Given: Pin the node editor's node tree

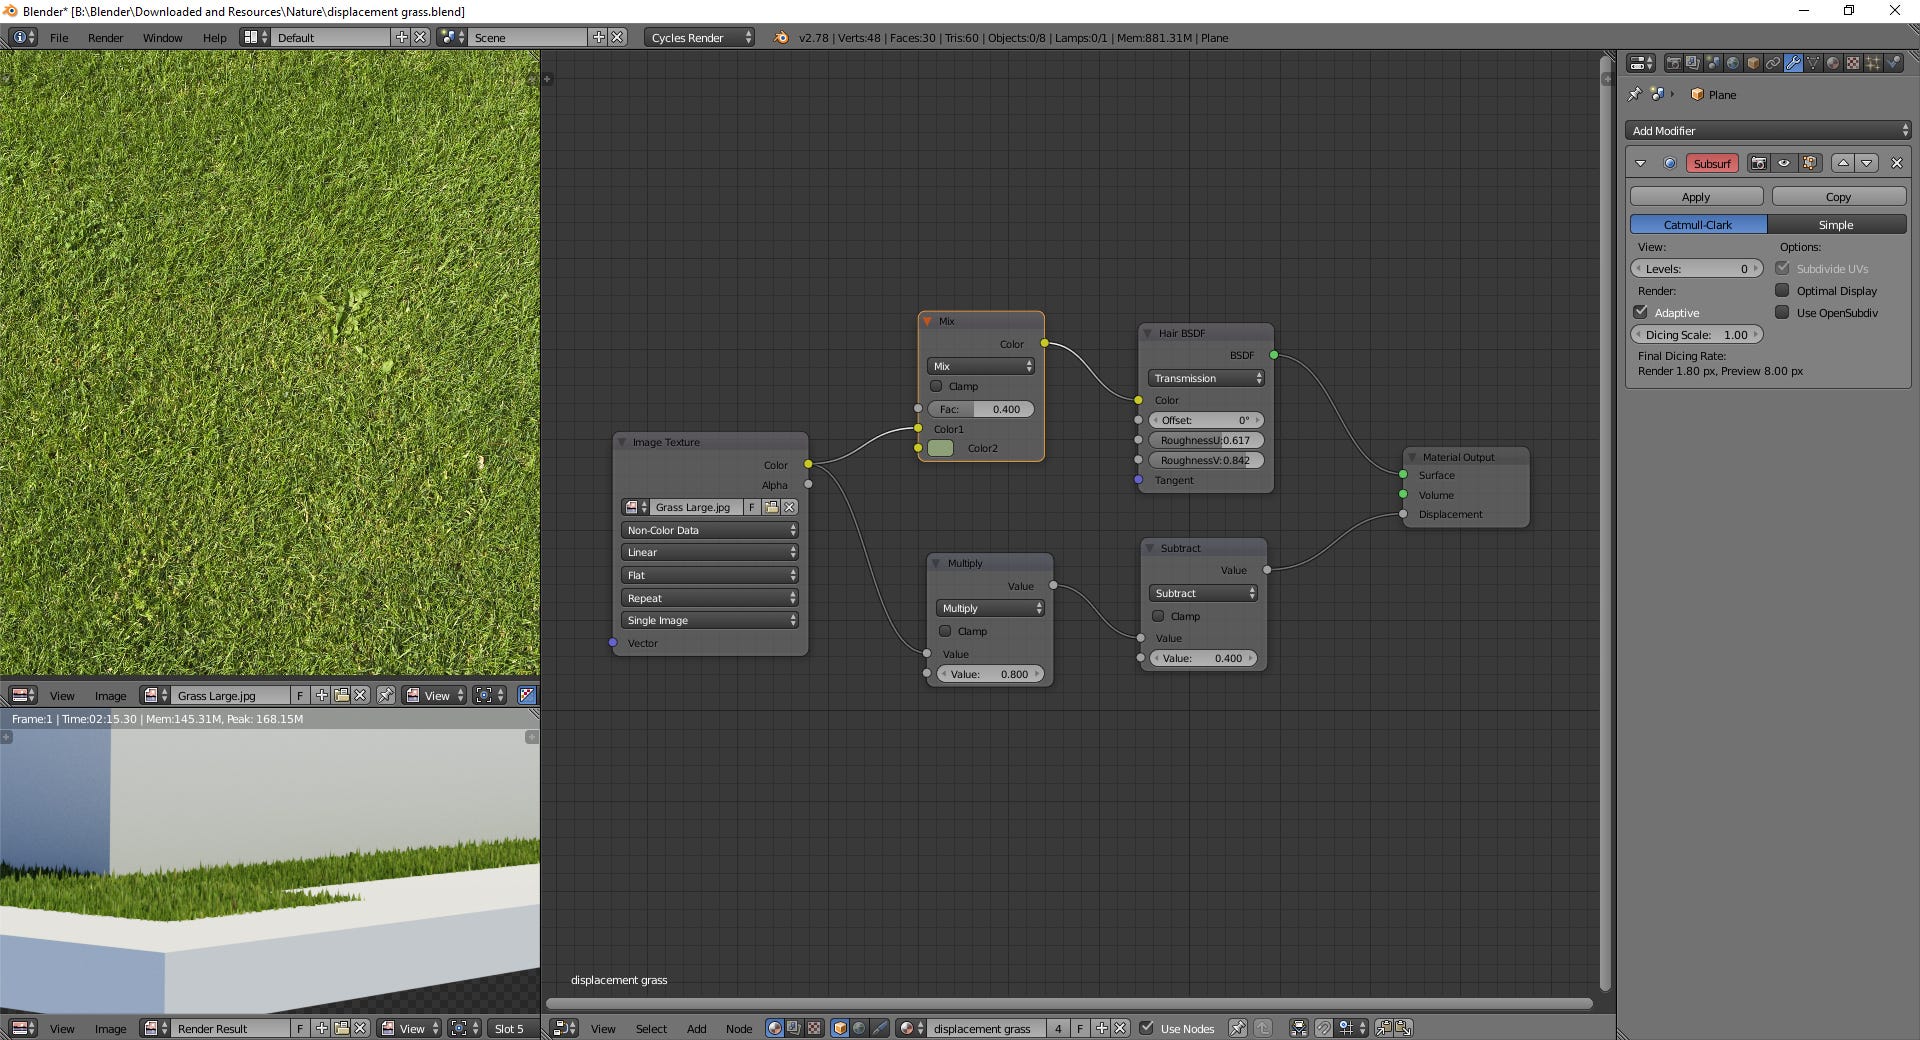Looking at the screenshot, I should coord(1237,1028).
